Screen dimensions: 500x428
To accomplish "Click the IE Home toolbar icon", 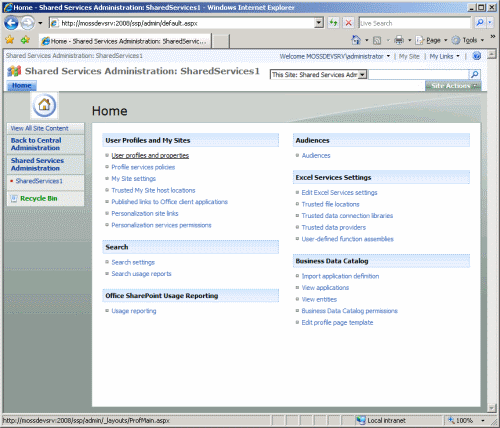I will (x=356, y=40).
